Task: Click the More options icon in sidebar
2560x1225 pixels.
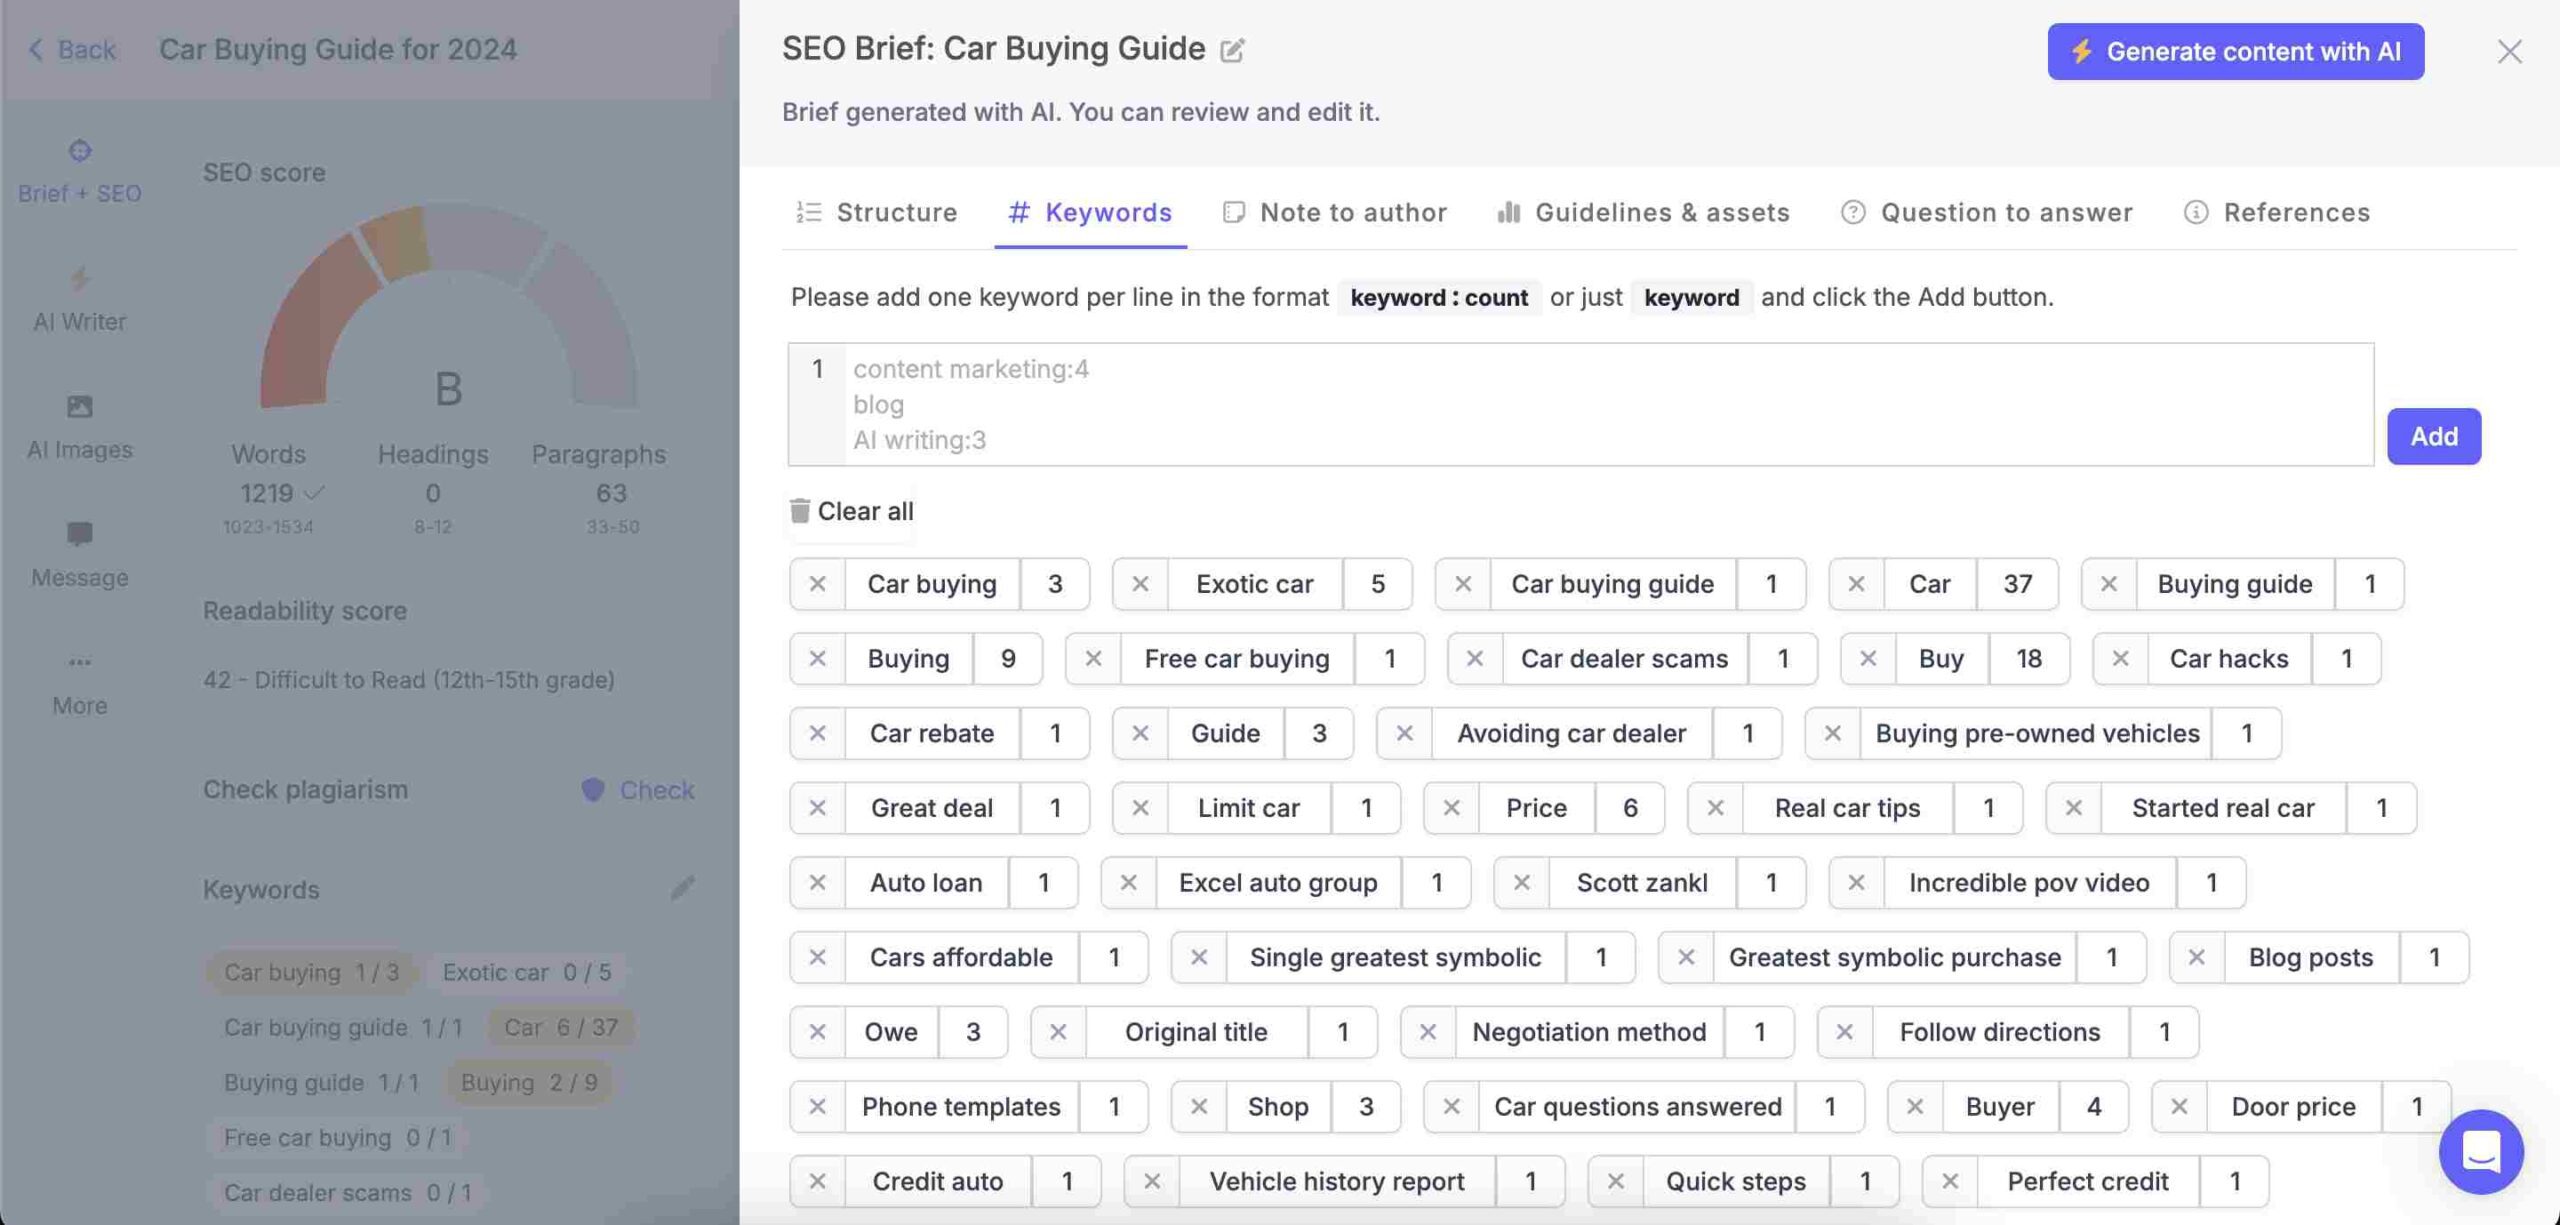Action: pos(78,662)
